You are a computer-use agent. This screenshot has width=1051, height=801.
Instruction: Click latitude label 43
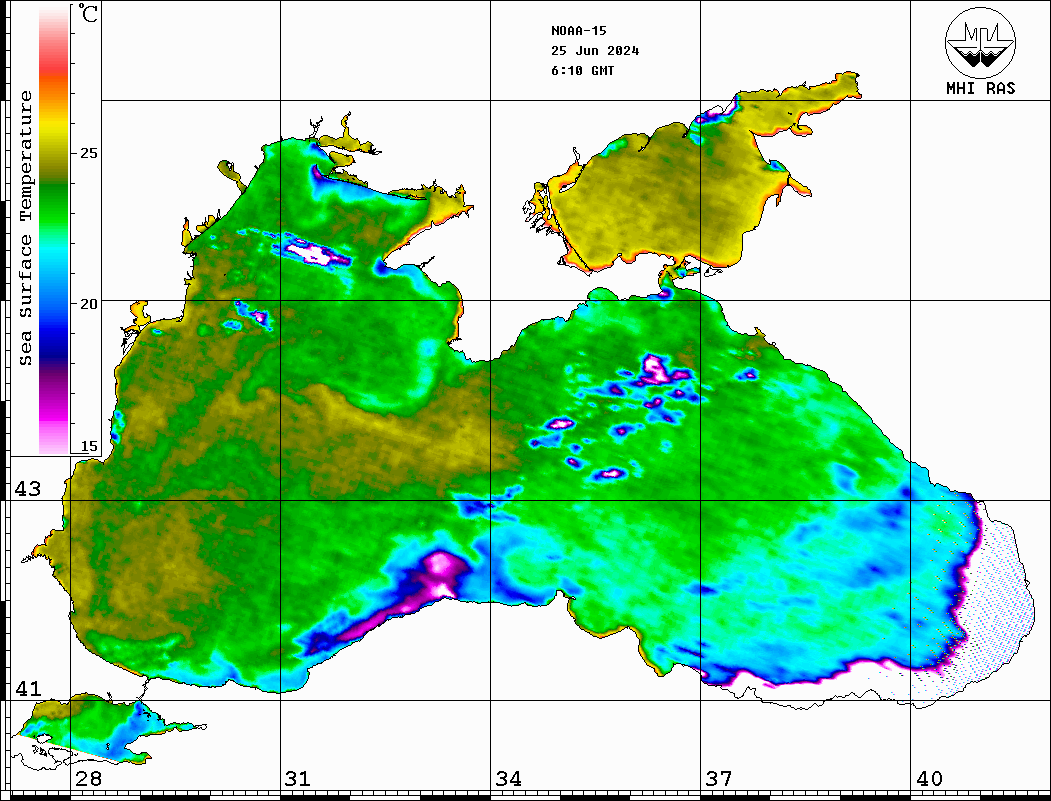coord(28,489)
